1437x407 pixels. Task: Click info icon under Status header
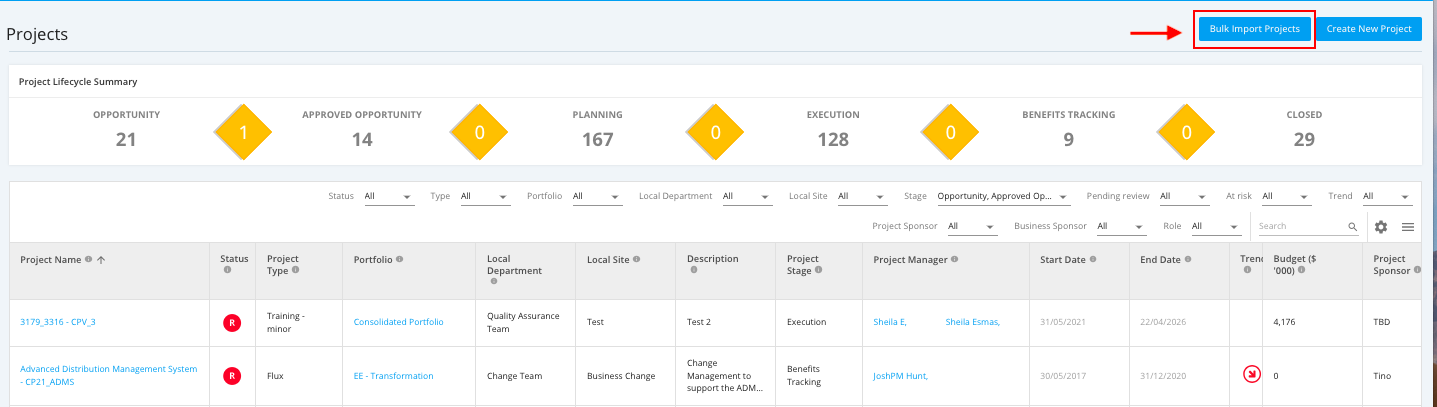[227, 270]
